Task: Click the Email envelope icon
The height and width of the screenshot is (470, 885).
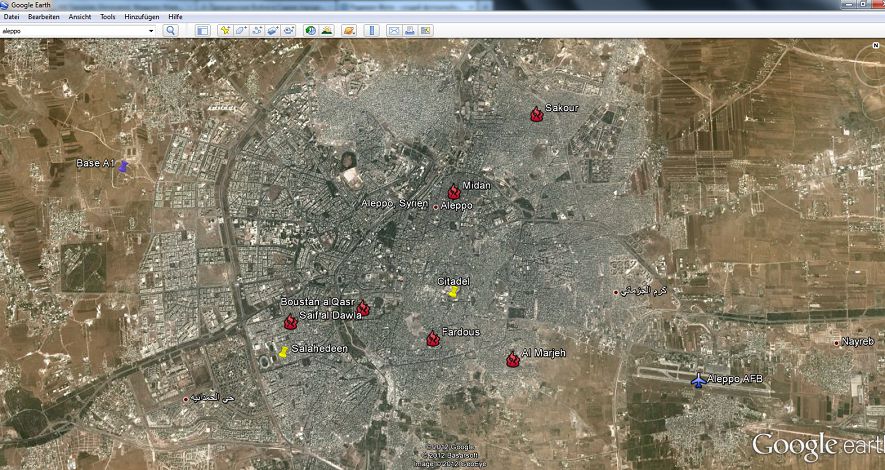Action: coord(394,30)
